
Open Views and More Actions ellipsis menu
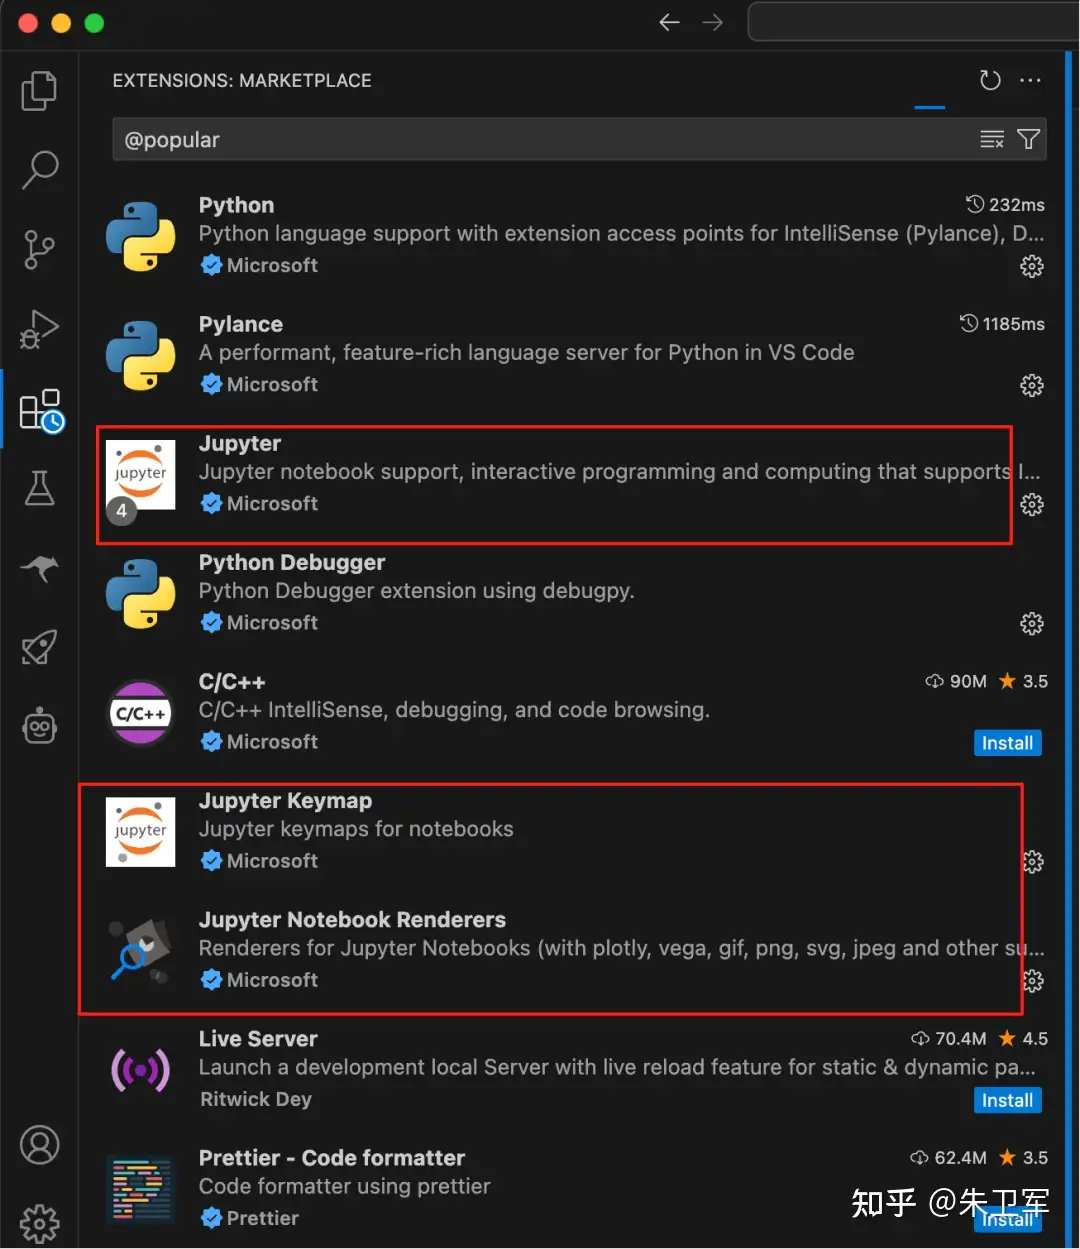click(1030, 81)
